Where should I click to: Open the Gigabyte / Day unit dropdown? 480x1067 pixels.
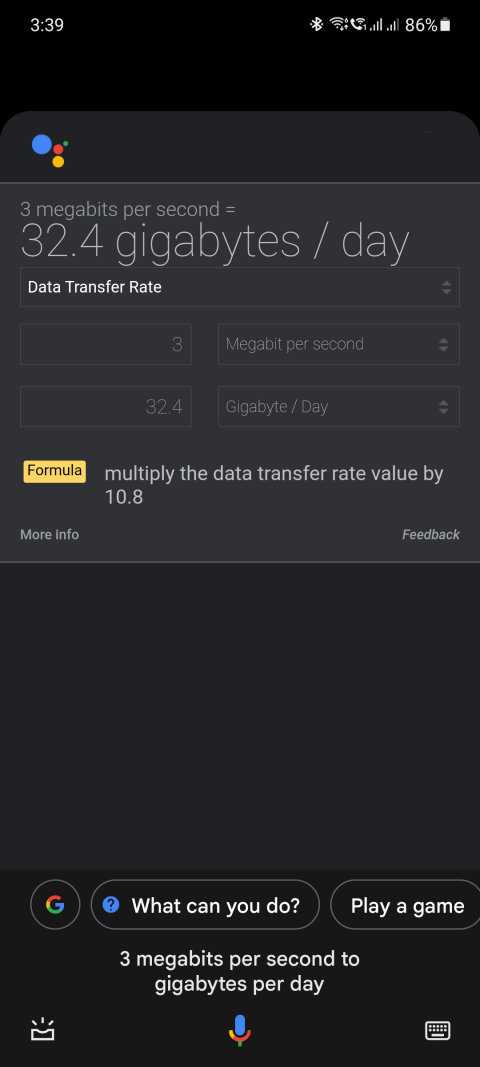[338, 407]
